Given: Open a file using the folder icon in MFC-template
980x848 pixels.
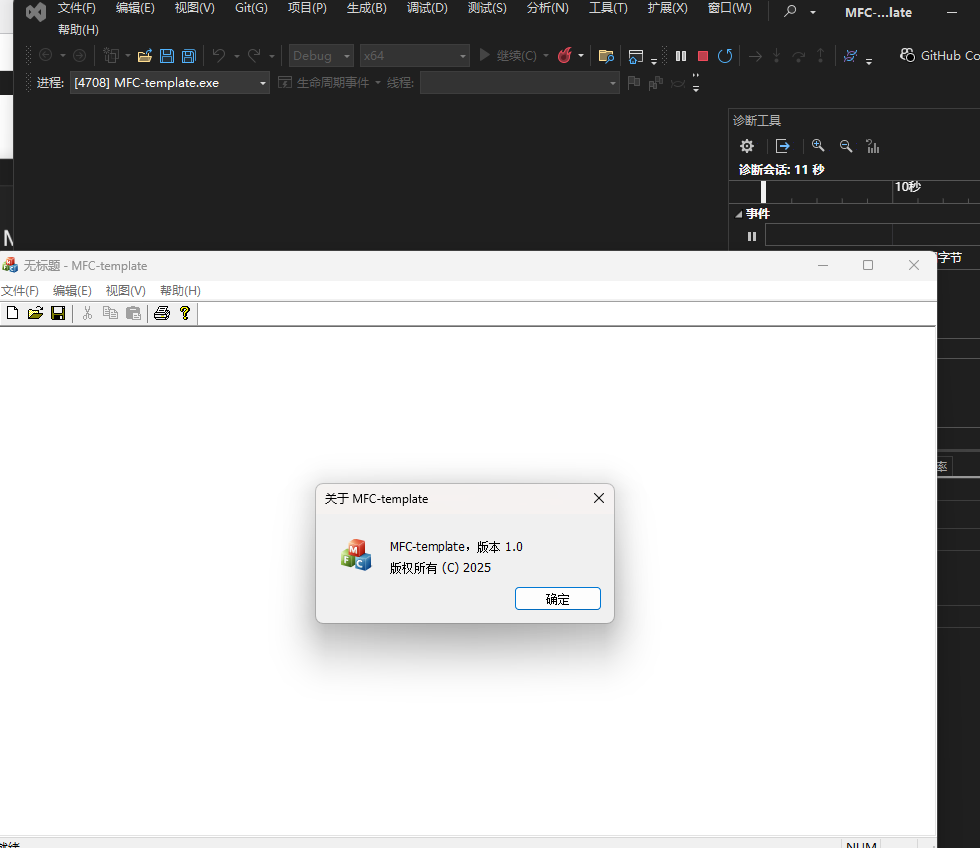Looking at the screenshot, I should [35, 313].
